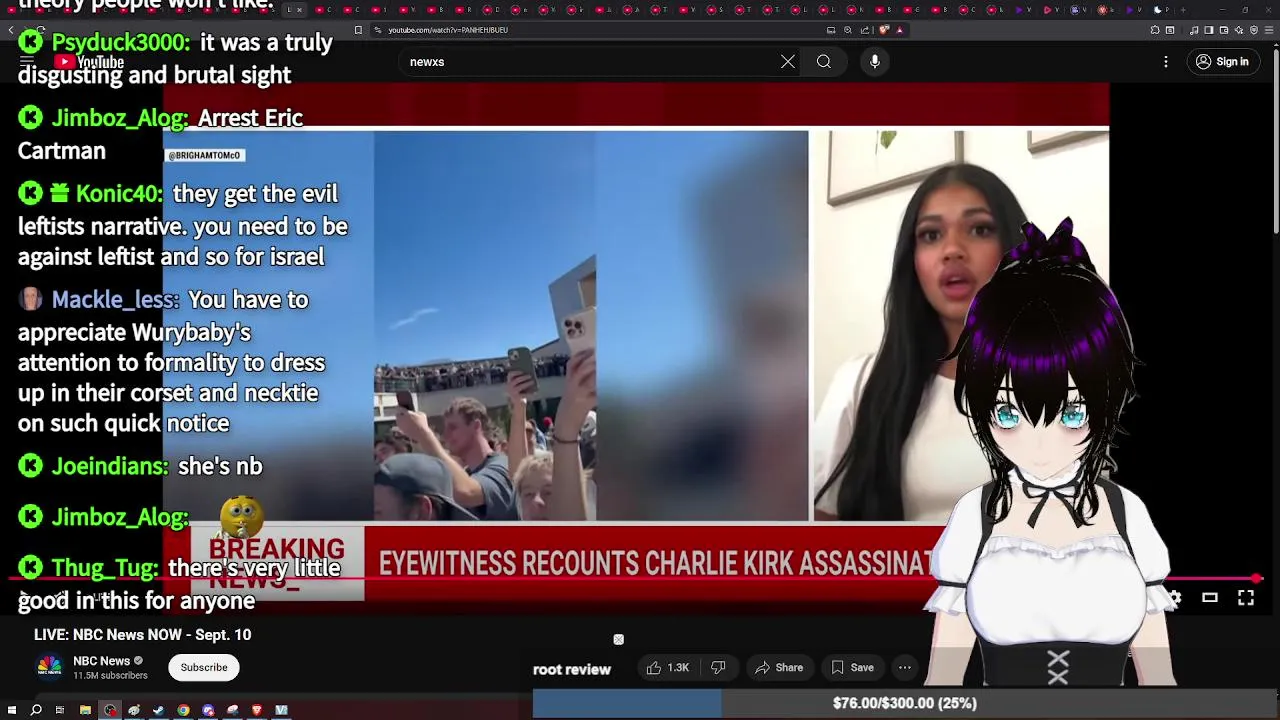
Task: Toggle fullscreen on the video player
Action: (x=1246, y=598)
